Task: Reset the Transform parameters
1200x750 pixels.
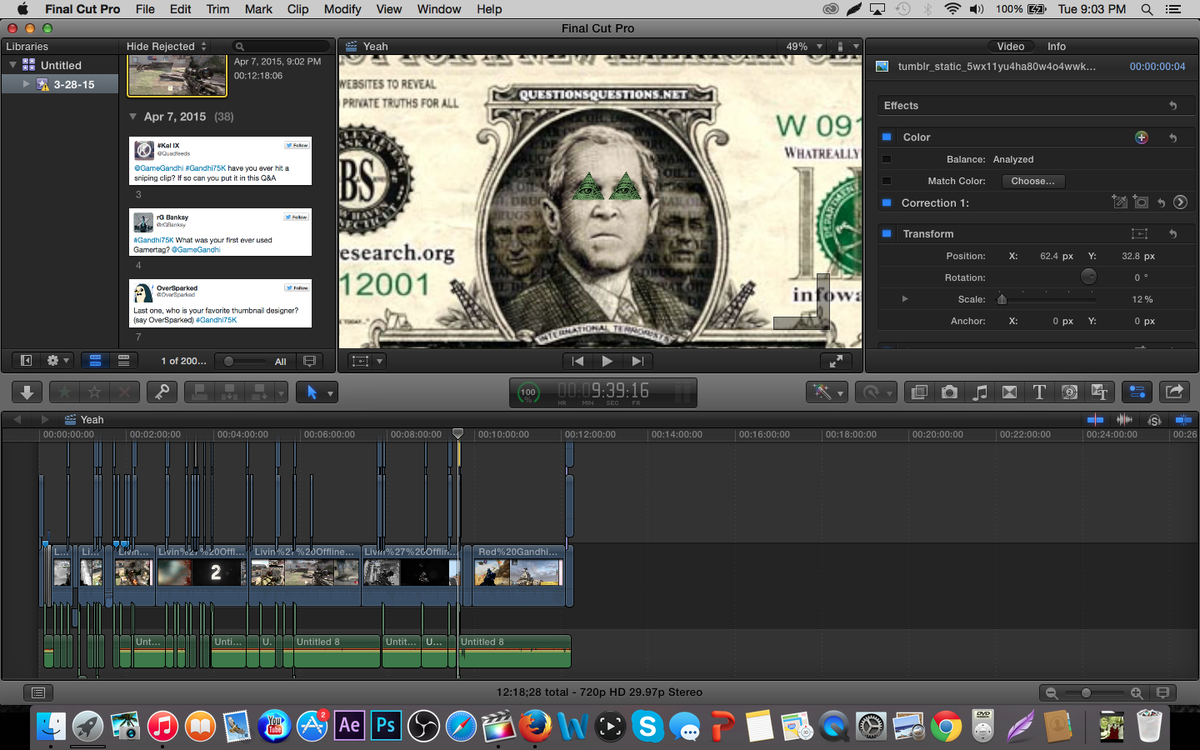Action: click(x=1173, y=233)
